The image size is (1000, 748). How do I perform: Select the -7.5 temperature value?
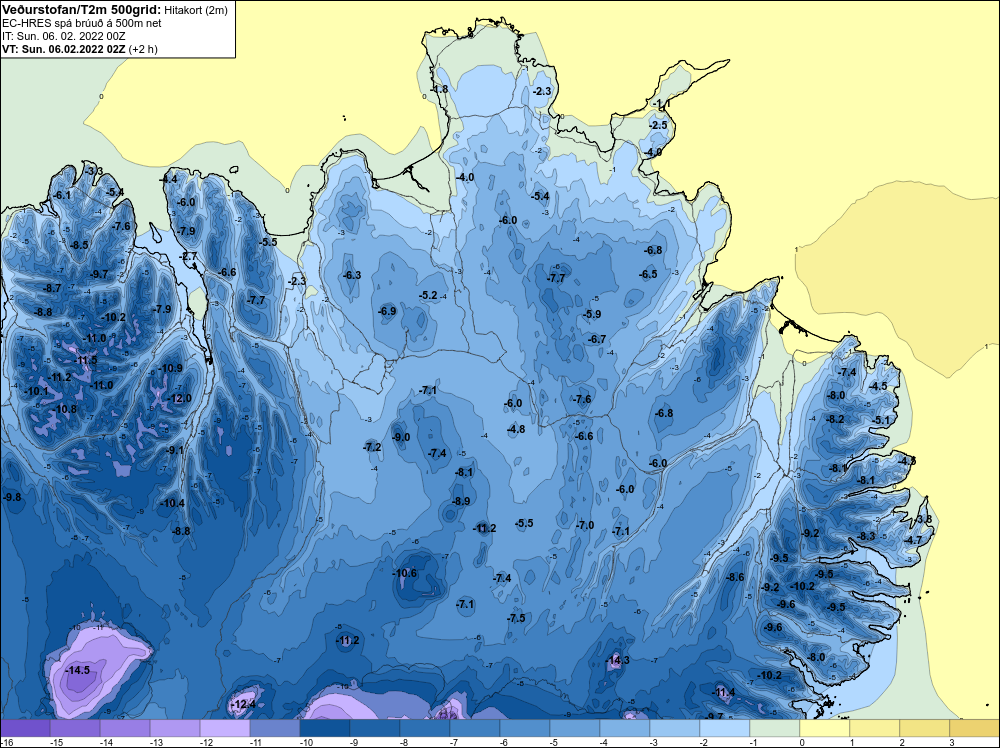(517, 618)
